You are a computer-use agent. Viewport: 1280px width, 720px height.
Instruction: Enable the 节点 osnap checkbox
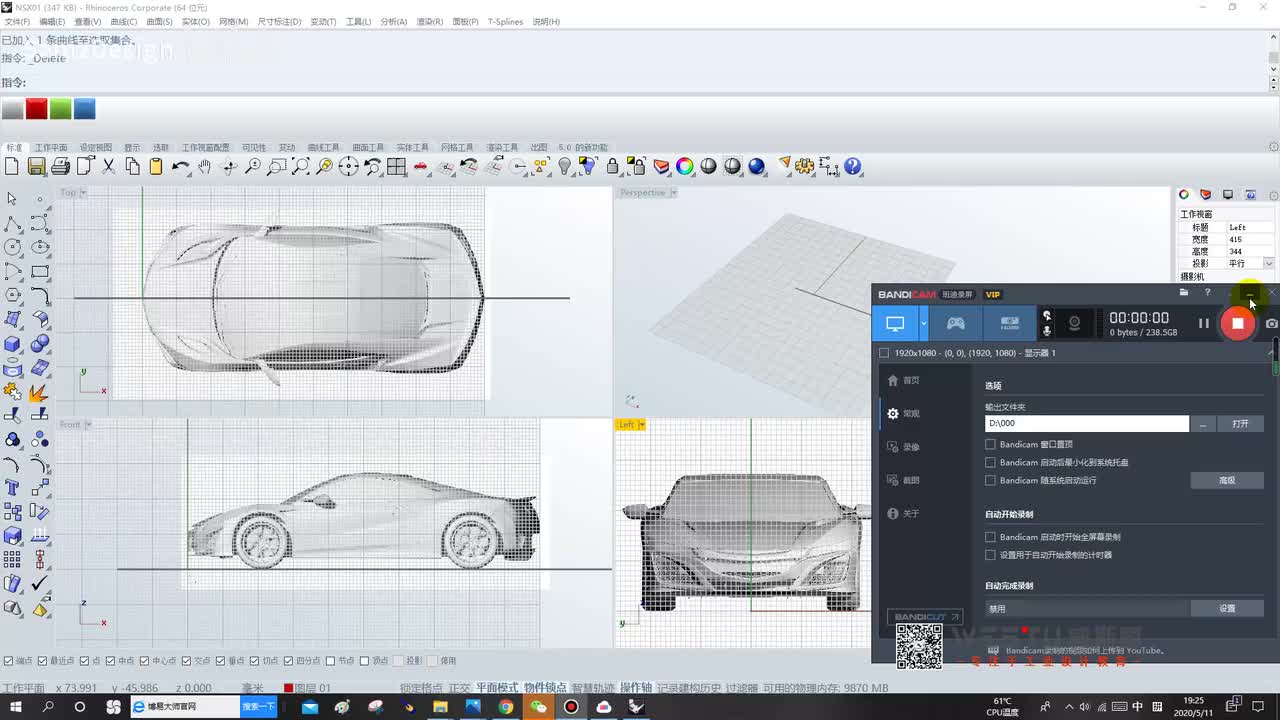(x=331, y=661)
